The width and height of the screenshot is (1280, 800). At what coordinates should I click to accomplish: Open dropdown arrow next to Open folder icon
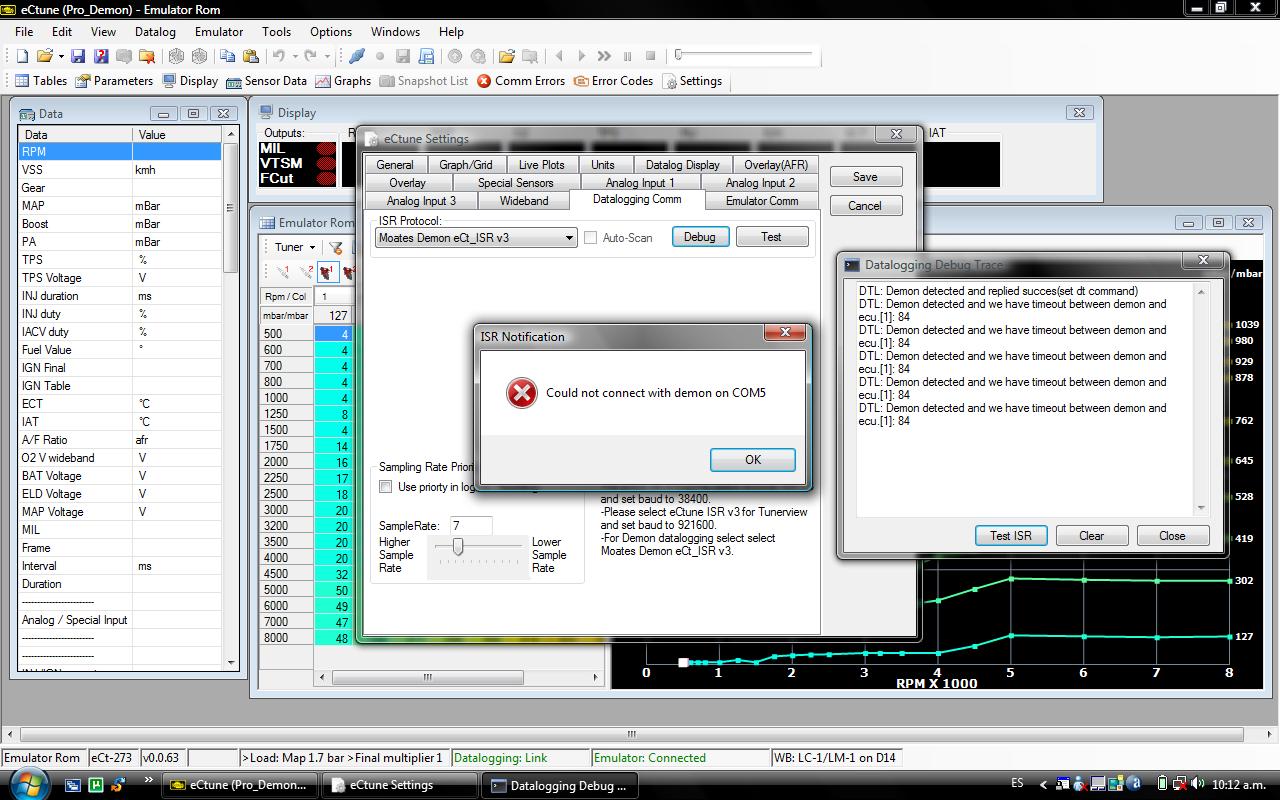[x=61, y=56]
